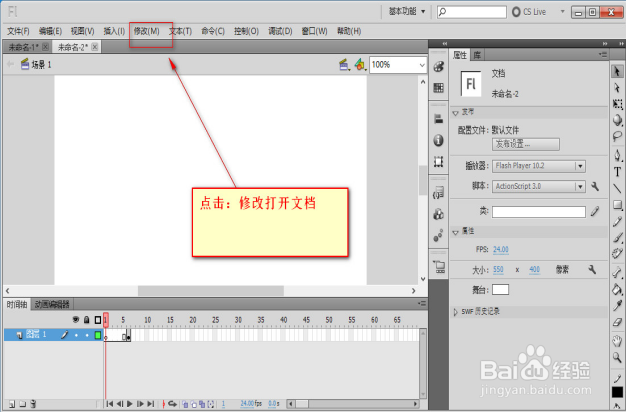Screen dimensions: 626x412
Task: Toggle visibility dot of layer 1
Action: point(76,335)
